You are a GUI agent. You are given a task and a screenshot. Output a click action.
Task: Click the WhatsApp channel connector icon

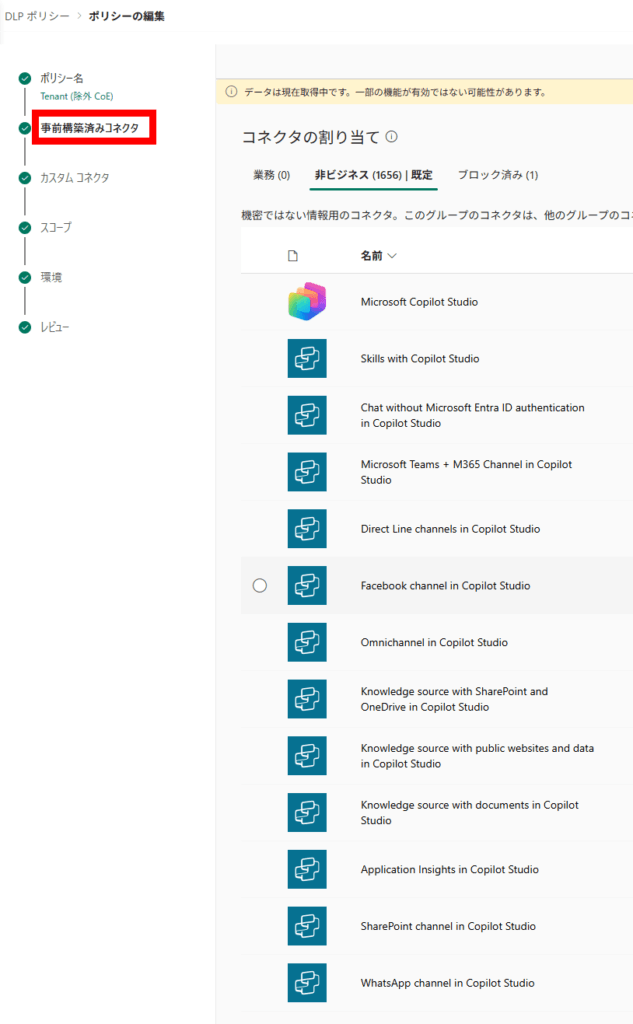coord(307,983)
